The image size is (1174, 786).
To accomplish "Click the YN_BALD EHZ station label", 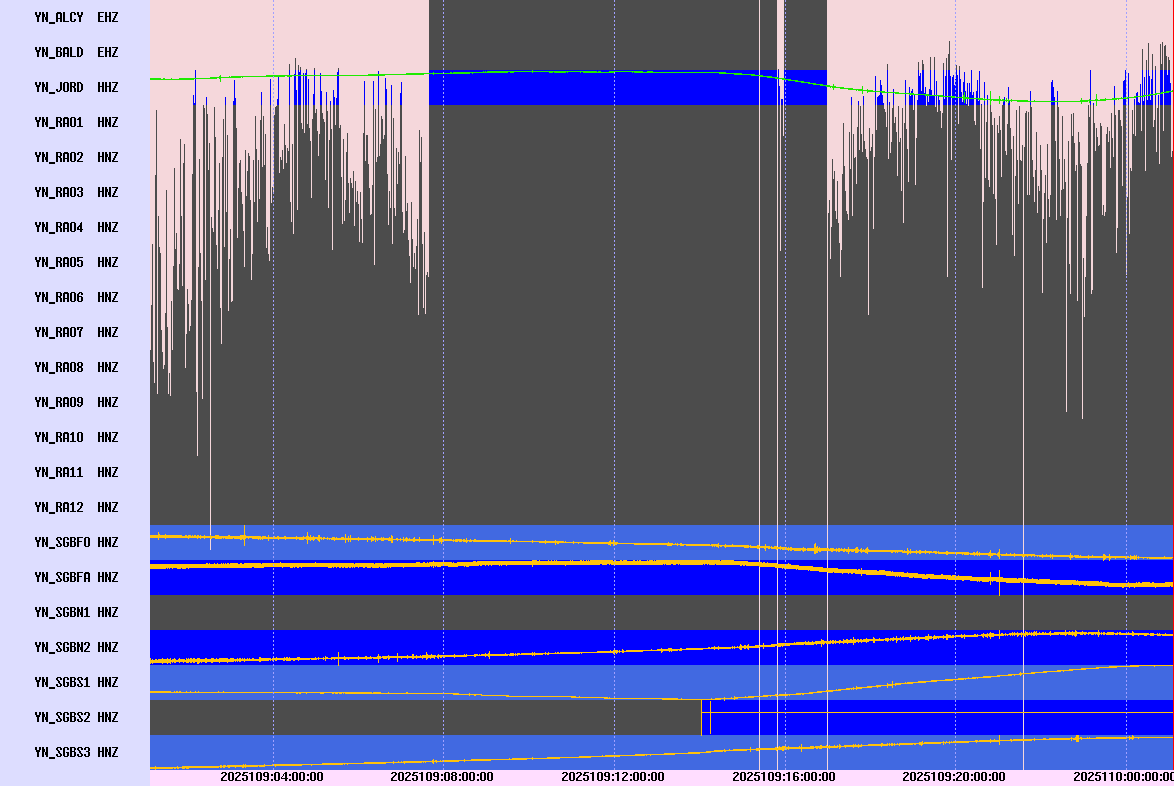I will pyautogui.click(x=76, y=52).
